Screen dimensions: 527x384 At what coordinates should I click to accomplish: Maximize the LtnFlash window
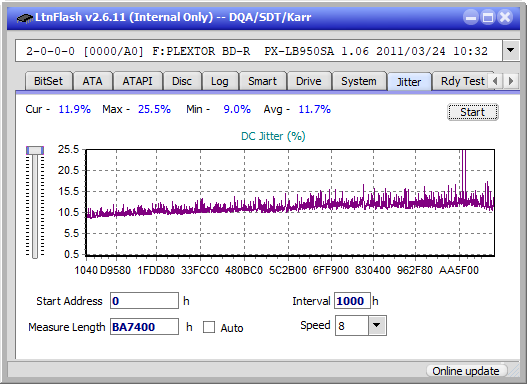point(488,17)
